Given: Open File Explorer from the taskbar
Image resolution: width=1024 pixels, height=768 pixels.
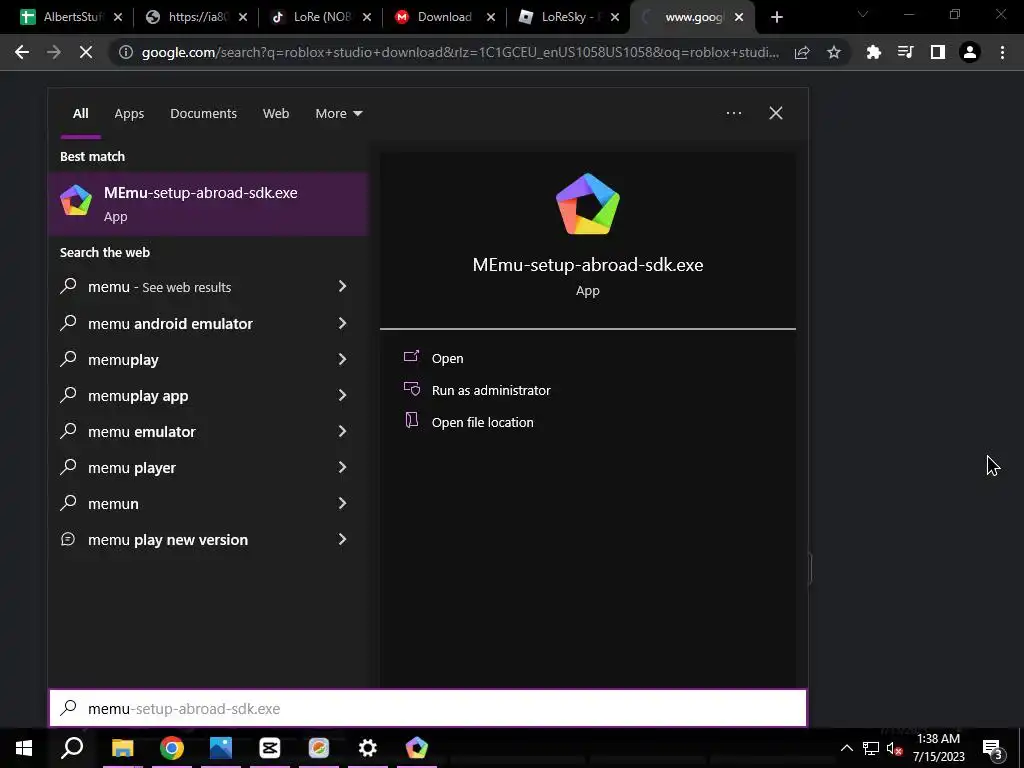Looking at the screenshot, I should [x=122, y=748].
